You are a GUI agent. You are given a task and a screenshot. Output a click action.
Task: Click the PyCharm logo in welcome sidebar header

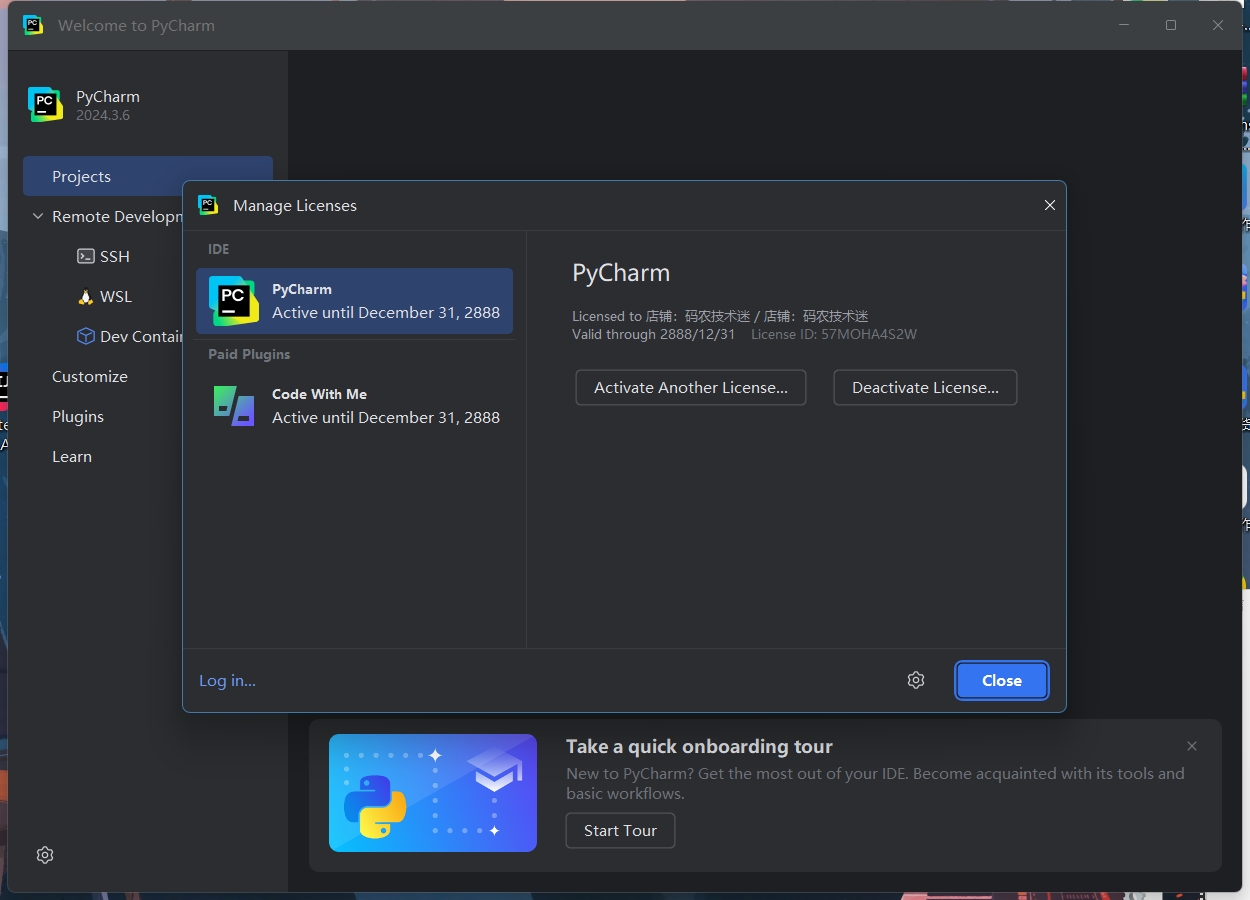tap(45, 104)
